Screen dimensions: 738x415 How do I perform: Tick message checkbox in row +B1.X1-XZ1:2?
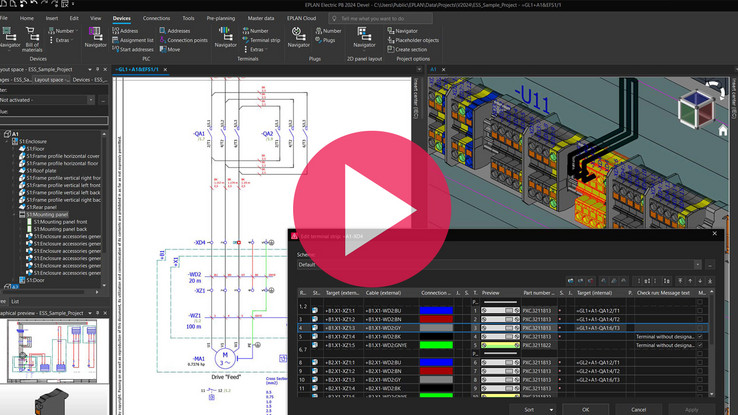click(700, 319)
